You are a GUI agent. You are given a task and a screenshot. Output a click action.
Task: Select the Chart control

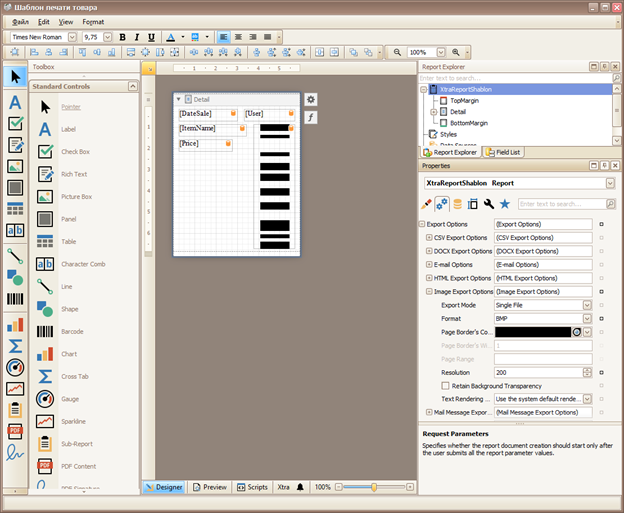click(x=69, y=354)
